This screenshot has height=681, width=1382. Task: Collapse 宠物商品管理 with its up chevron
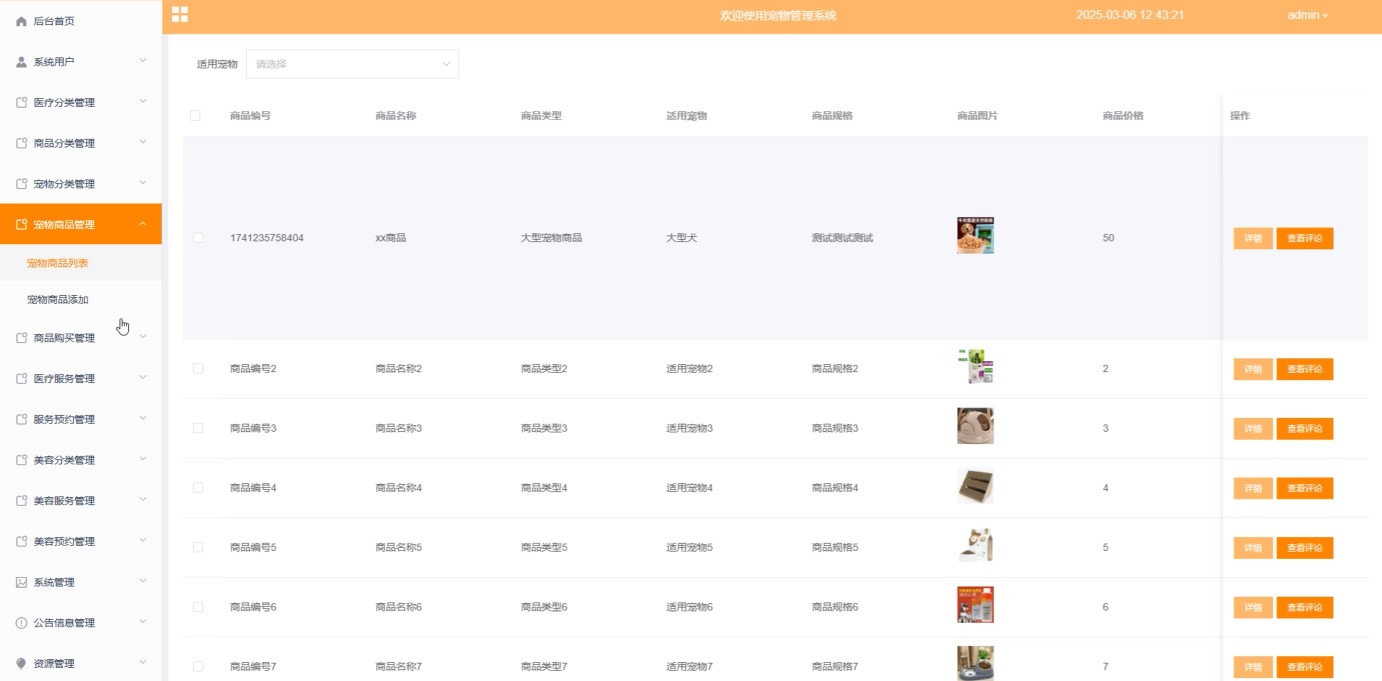142,224
